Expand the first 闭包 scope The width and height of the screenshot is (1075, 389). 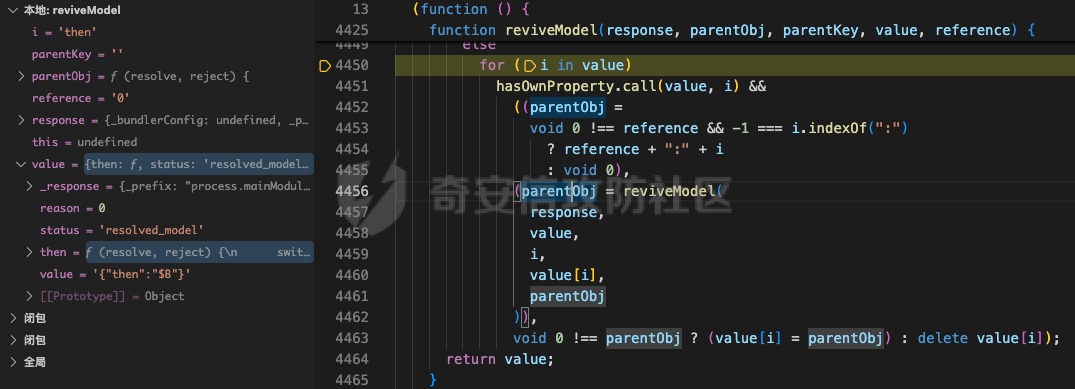click(12, 318)
